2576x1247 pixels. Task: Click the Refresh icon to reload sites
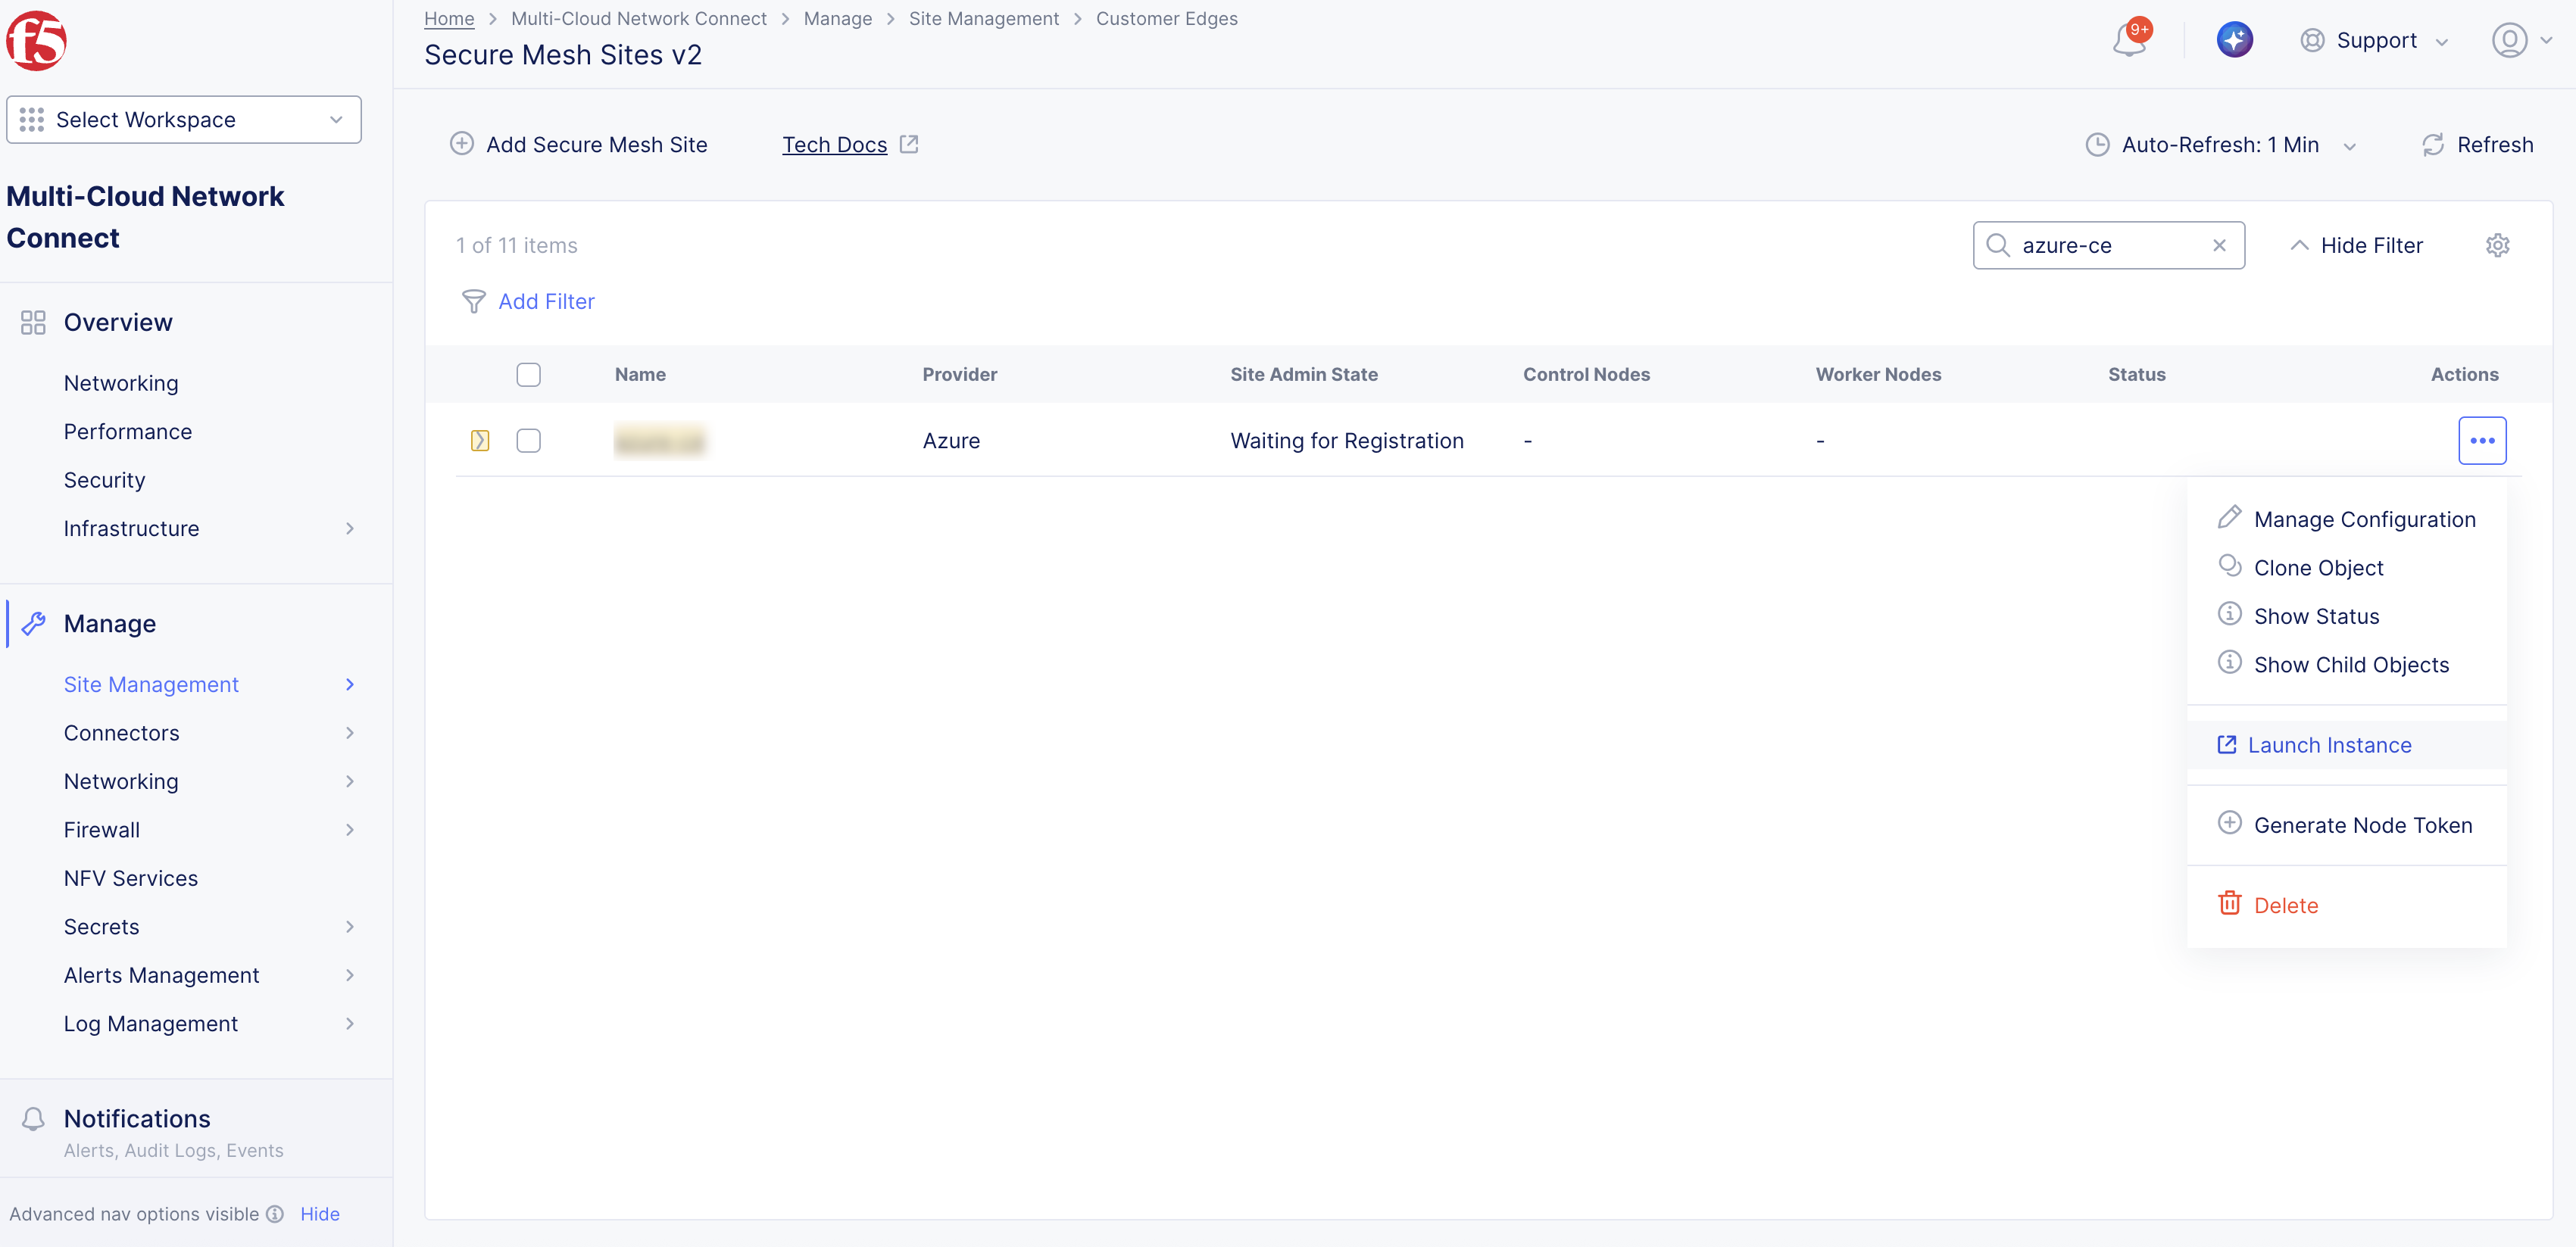click(x=2434, y=144)
